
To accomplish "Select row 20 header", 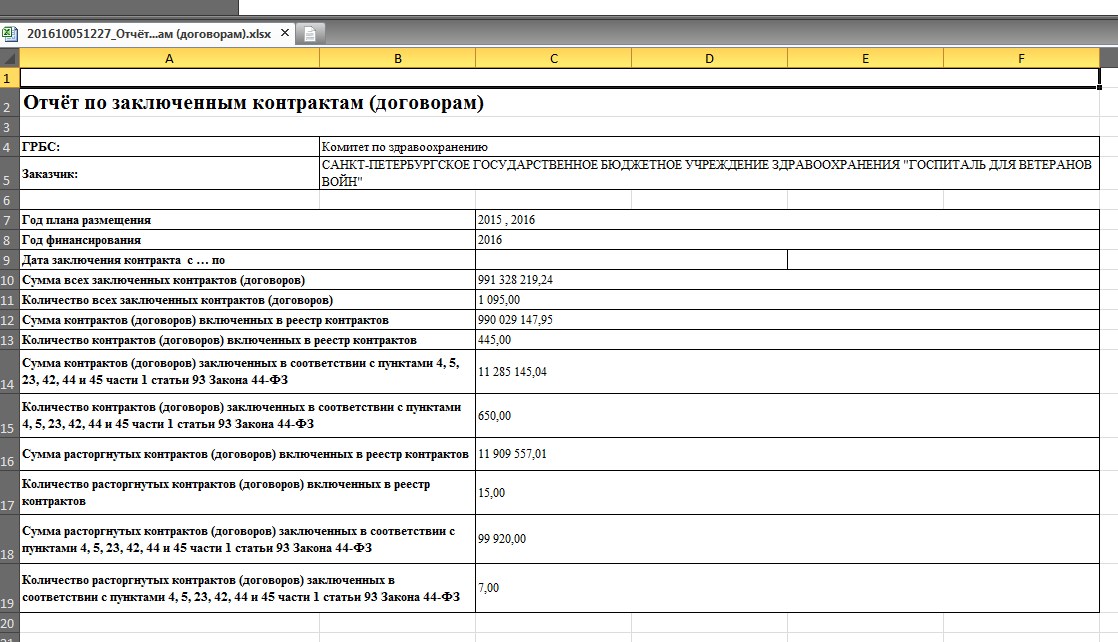I will 9,623.
